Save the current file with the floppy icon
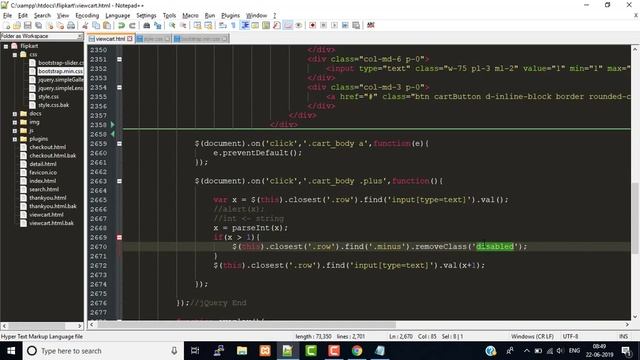Viewport: 640px width, 360px height. pyautogui.click(x=28, y=25)
